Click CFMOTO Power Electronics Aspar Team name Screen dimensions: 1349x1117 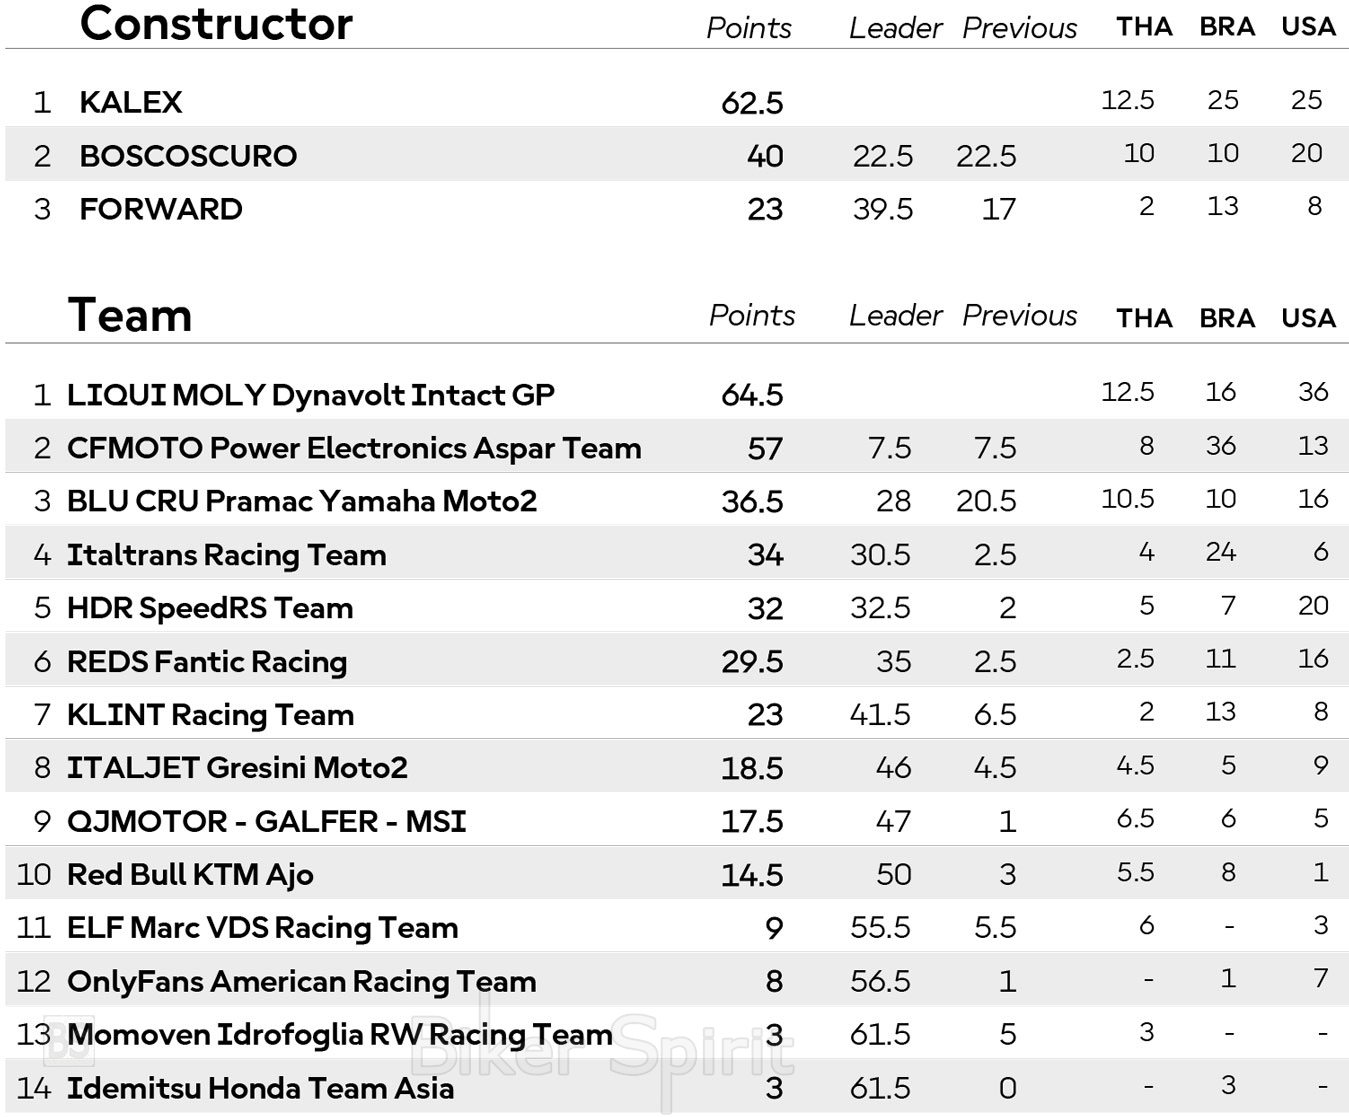[x=354, y=448]
